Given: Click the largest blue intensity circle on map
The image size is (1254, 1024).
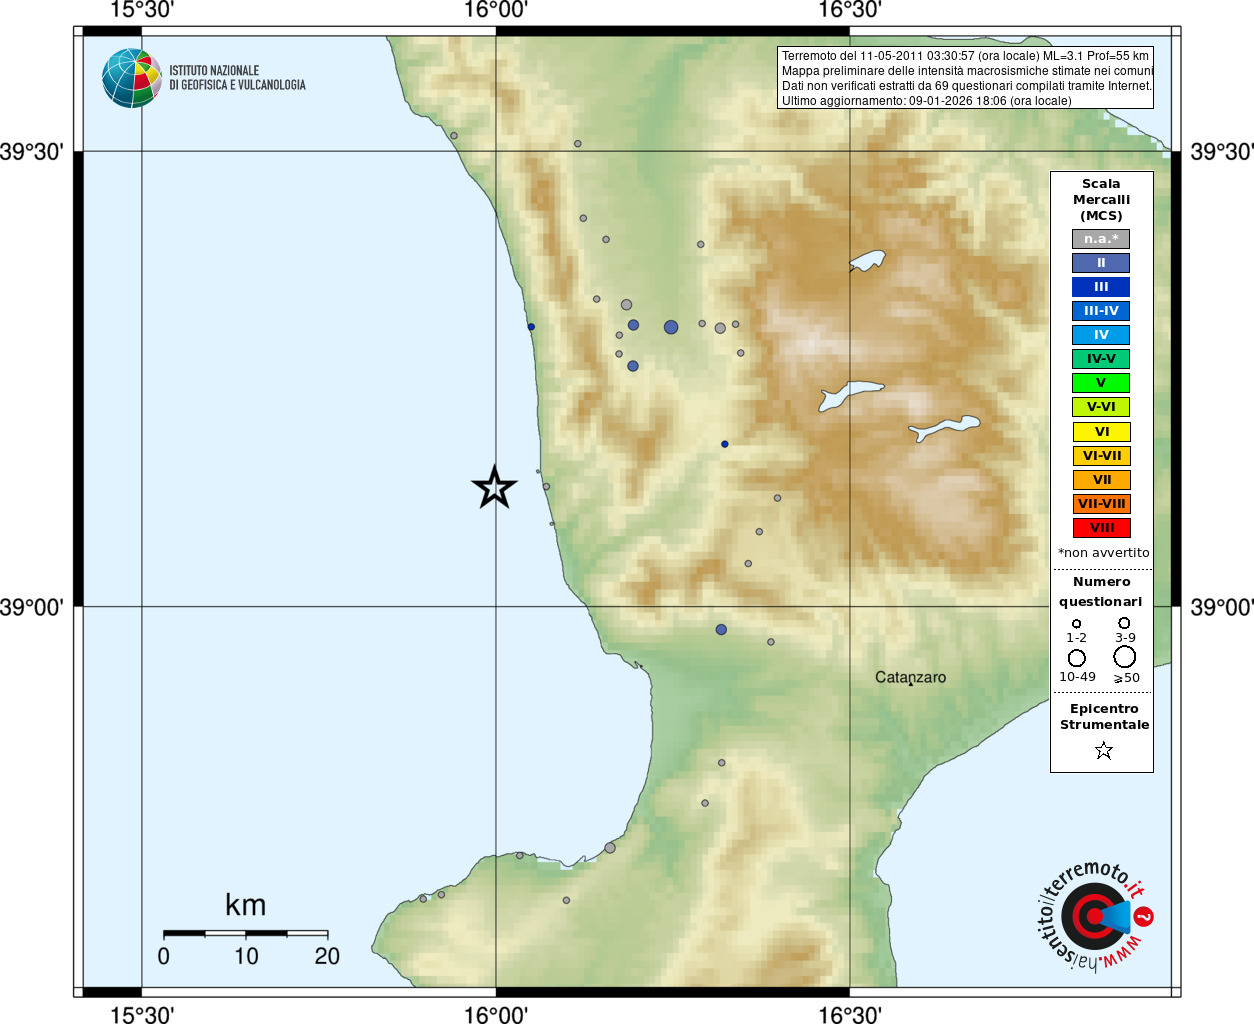Looking at the screenshot, I should (671, 327).
